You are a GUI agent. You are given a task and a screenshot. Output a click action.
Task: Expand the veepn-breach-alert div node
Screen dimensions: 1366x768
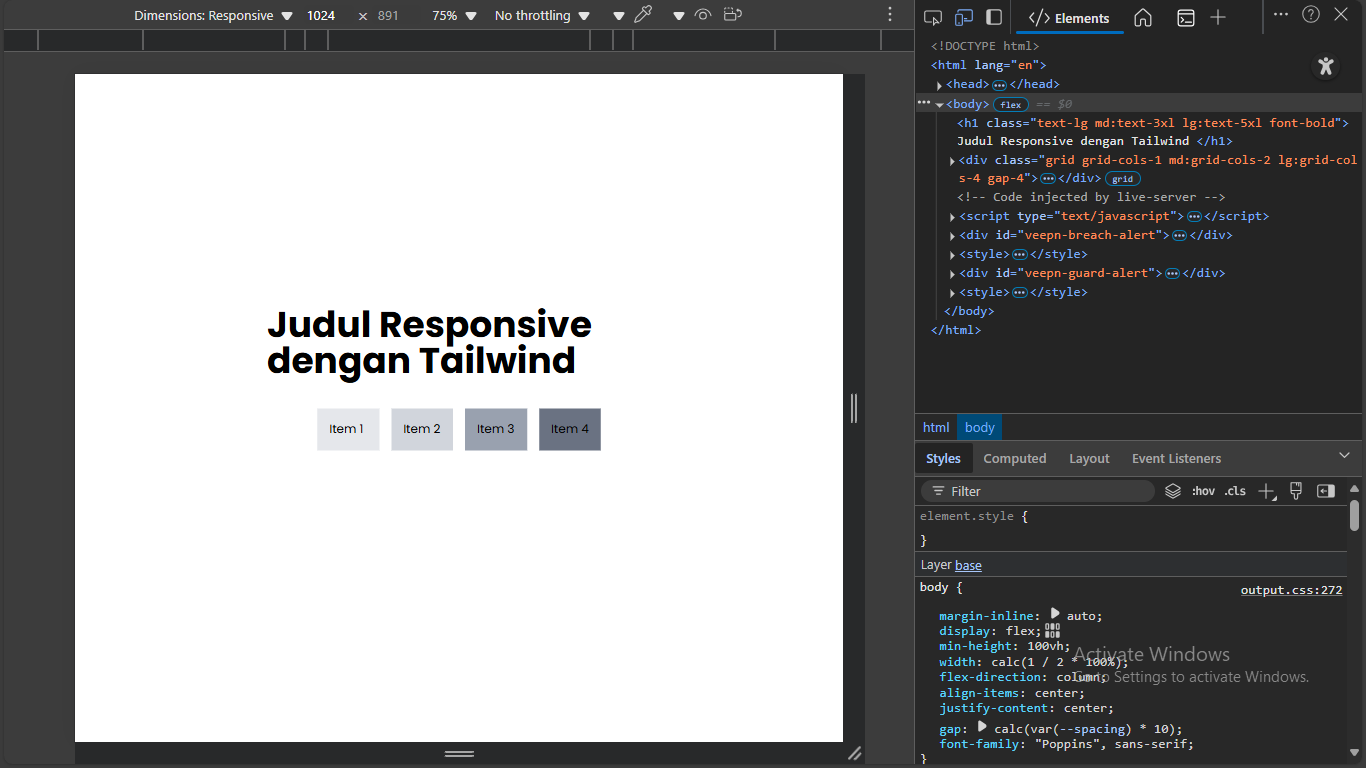point(952,236)
